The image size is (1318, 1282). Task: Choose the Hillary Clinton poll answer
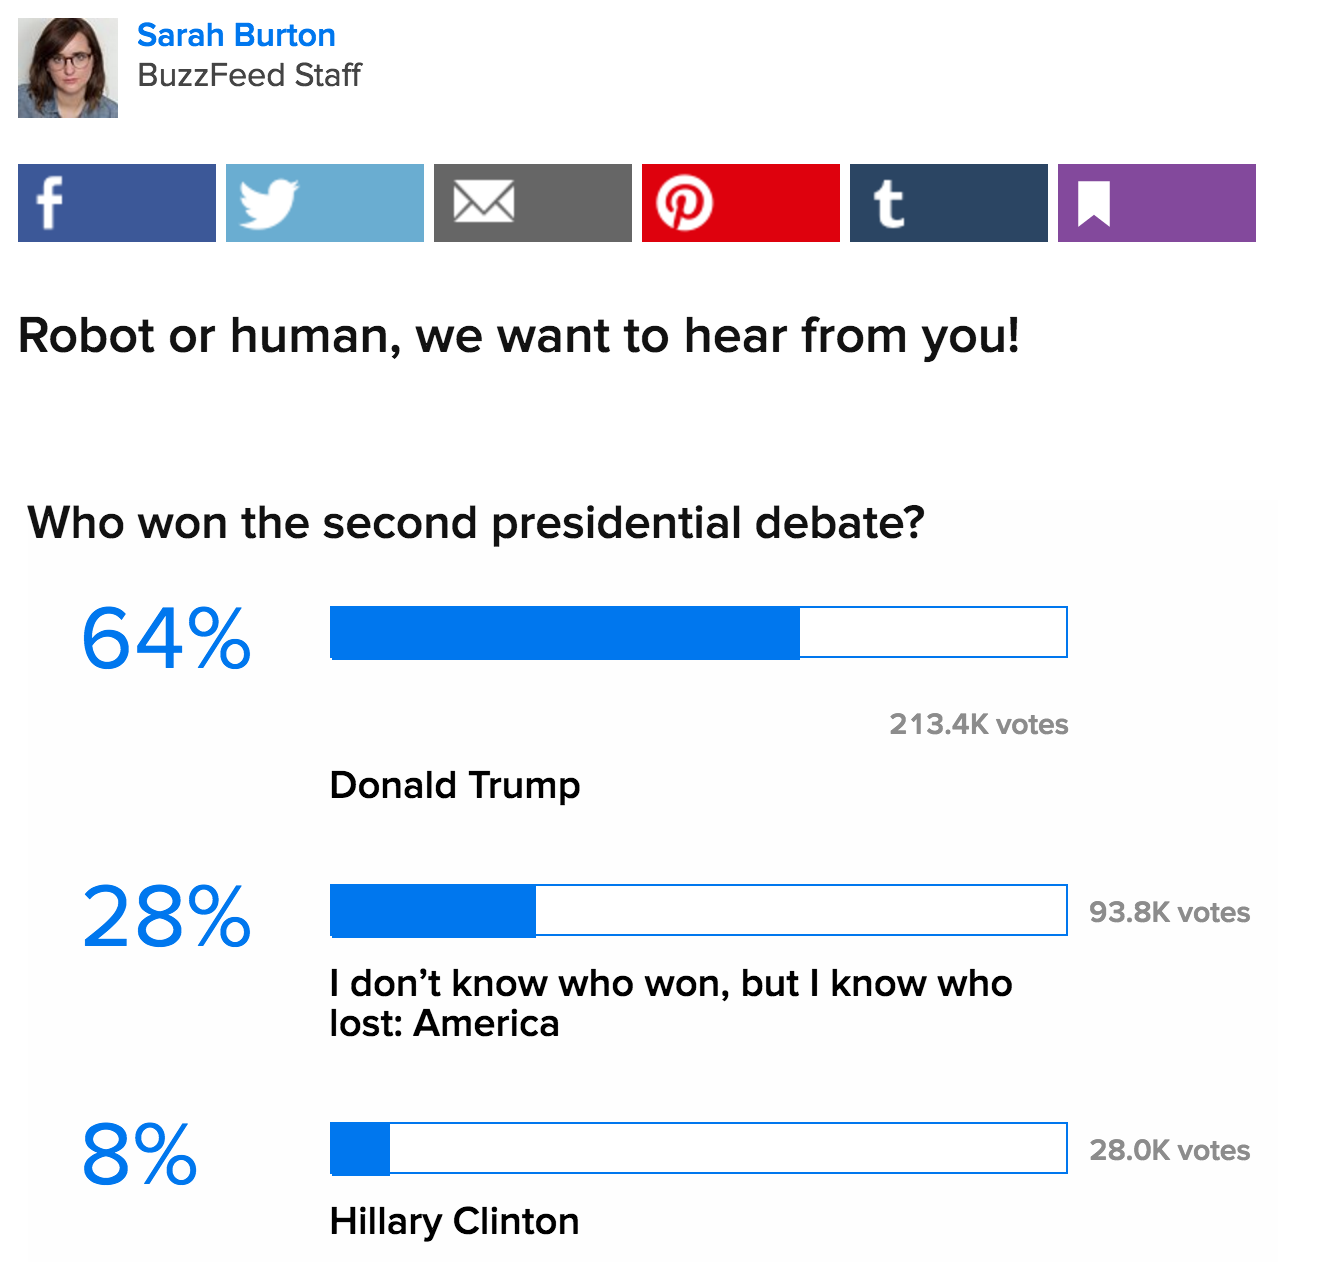click(x=454, y=1221)
